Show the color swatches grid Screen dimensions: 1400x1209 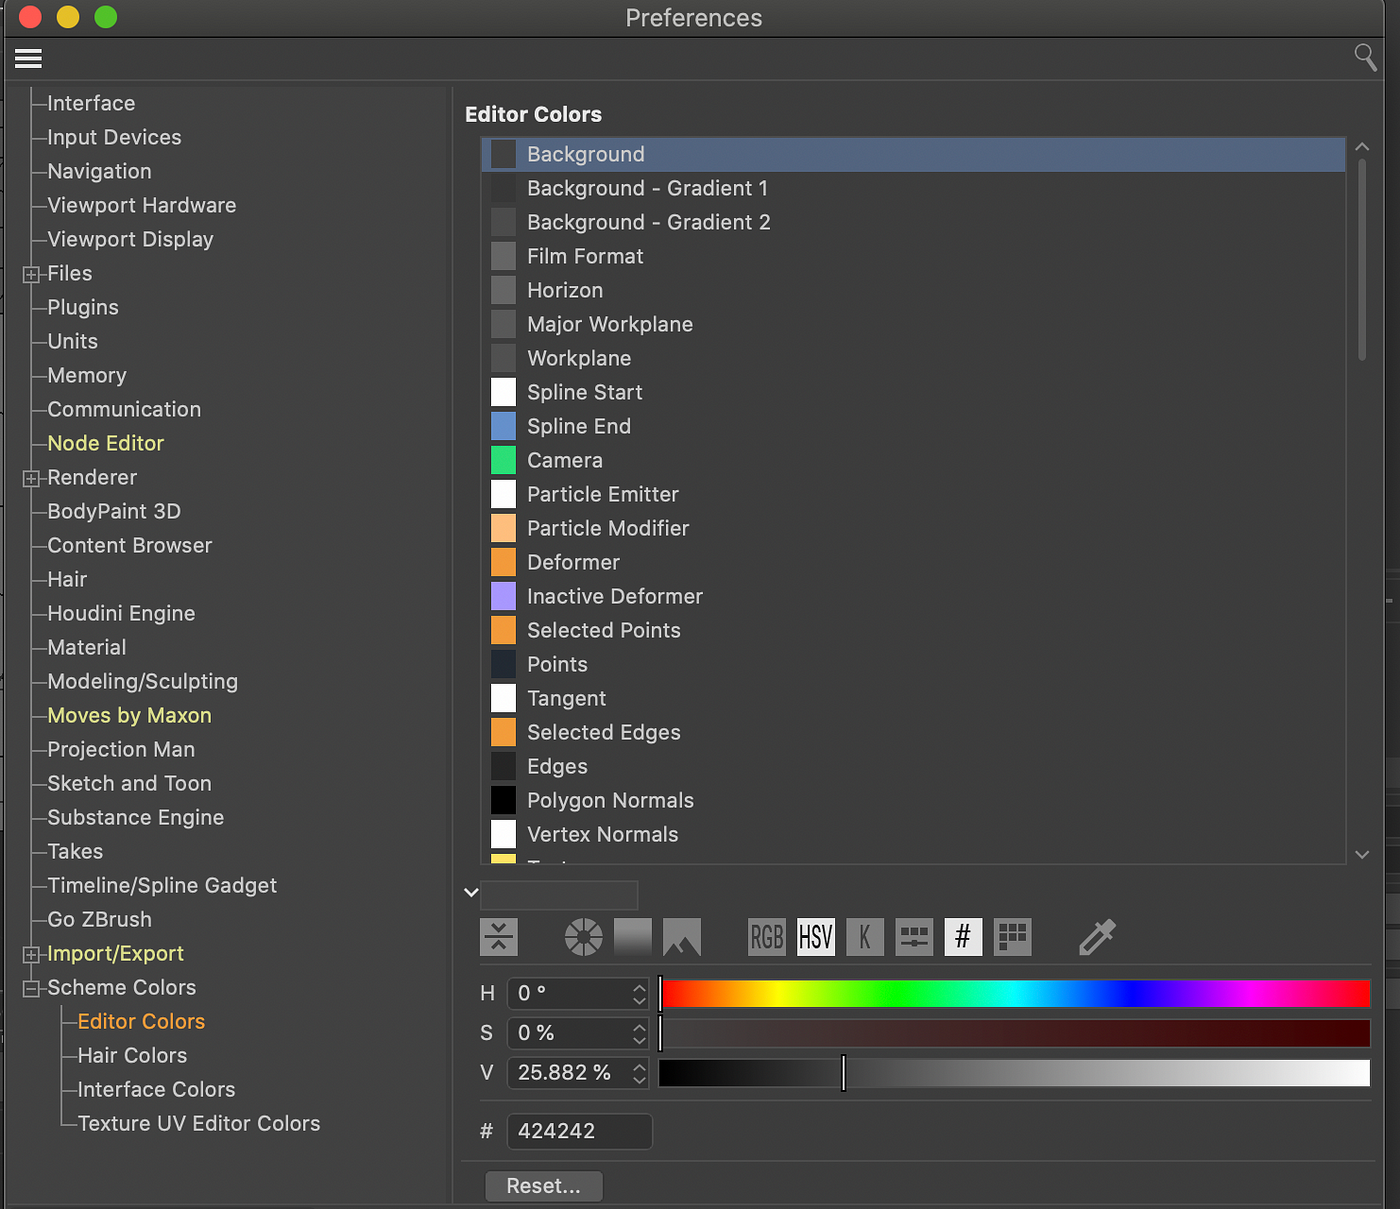(1013, 937)
